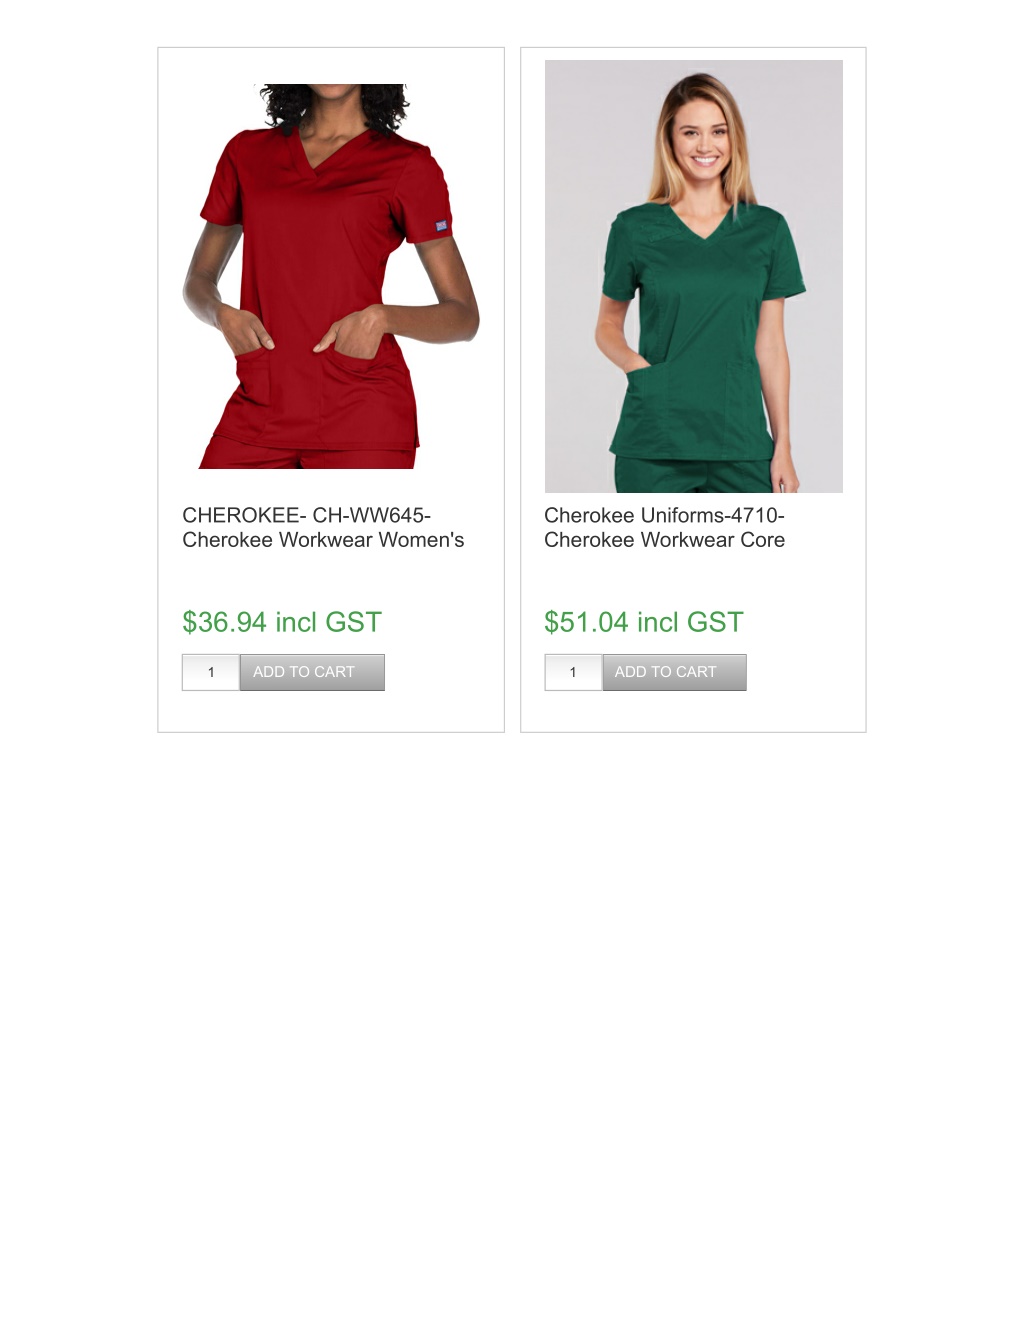This screenshot has width=1024, height=1325.
Task: Select the $51.04 incl GST price
Action: (644, 622)
